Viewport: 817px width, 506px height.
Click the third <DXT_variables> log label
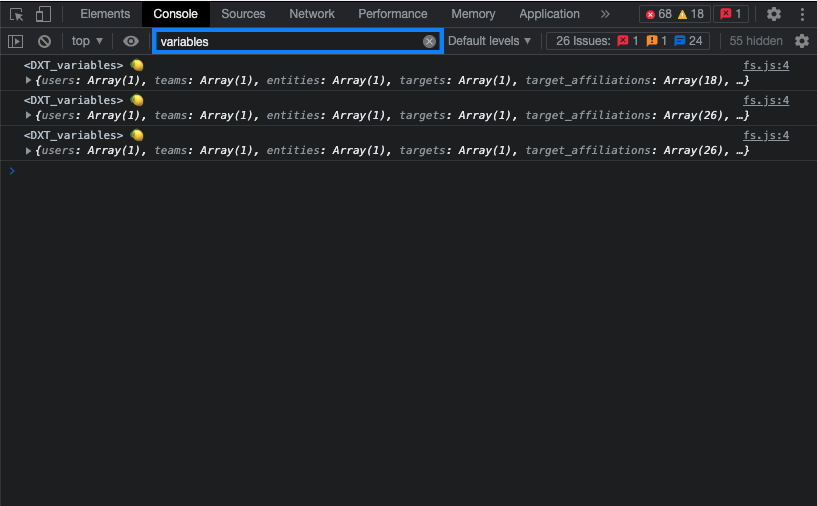(73, 135)
